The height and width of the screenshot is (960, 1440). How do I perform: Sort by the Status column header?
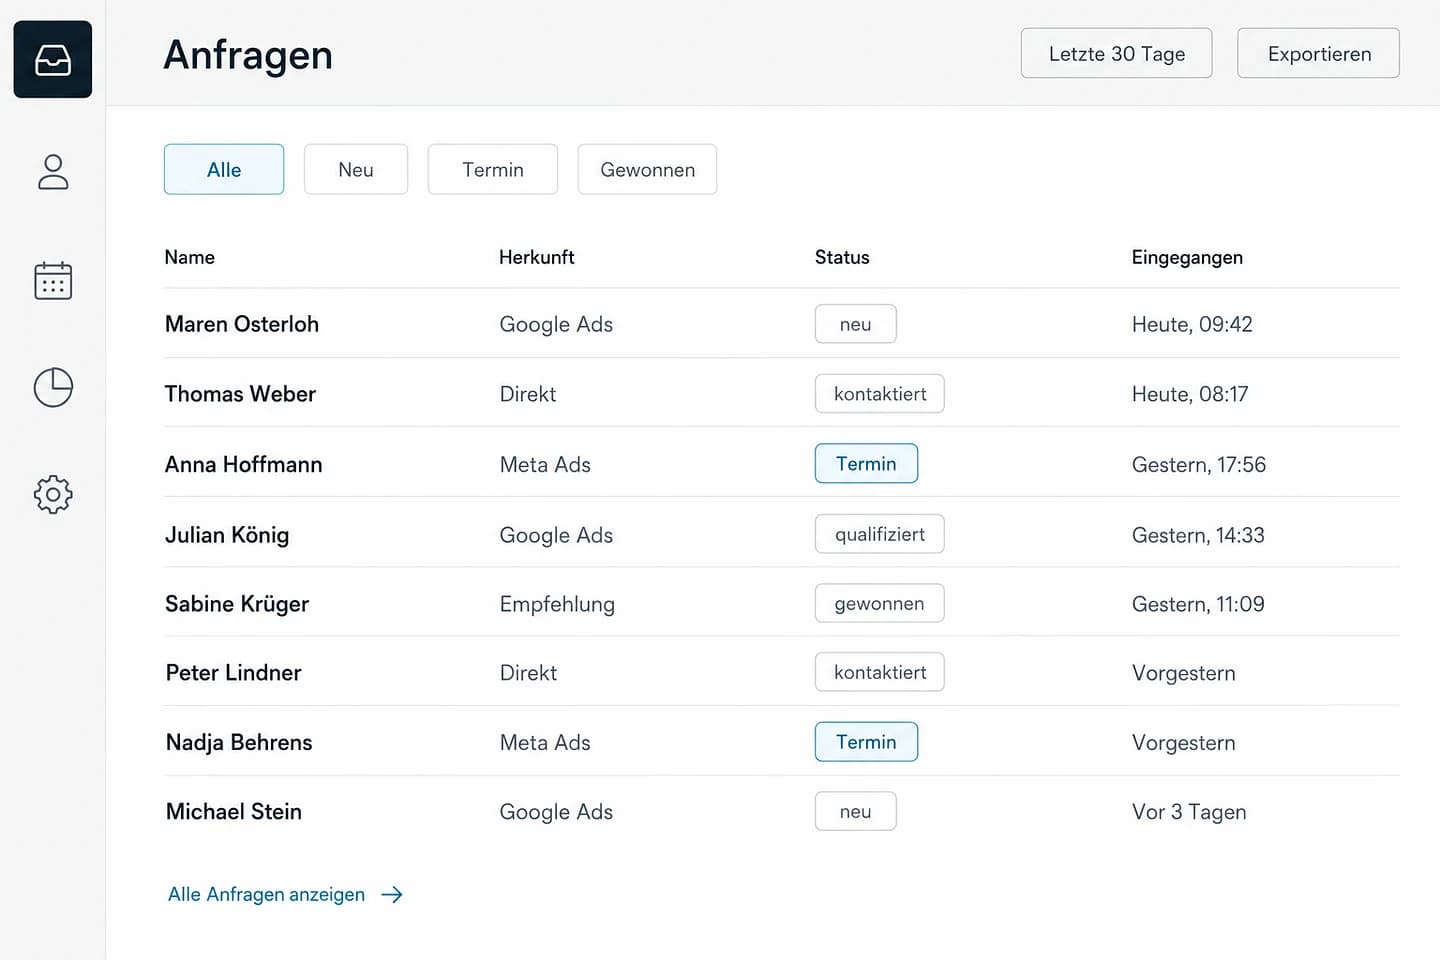[842, 257]
